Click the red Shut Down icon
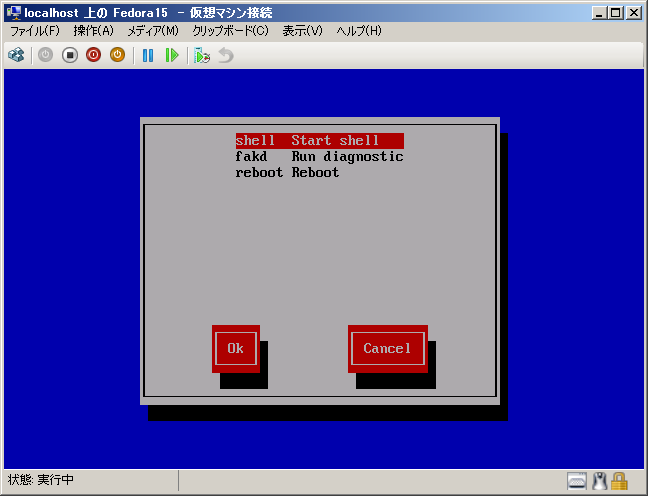Screen dimensions: 648x496 (x=93, y=55)
